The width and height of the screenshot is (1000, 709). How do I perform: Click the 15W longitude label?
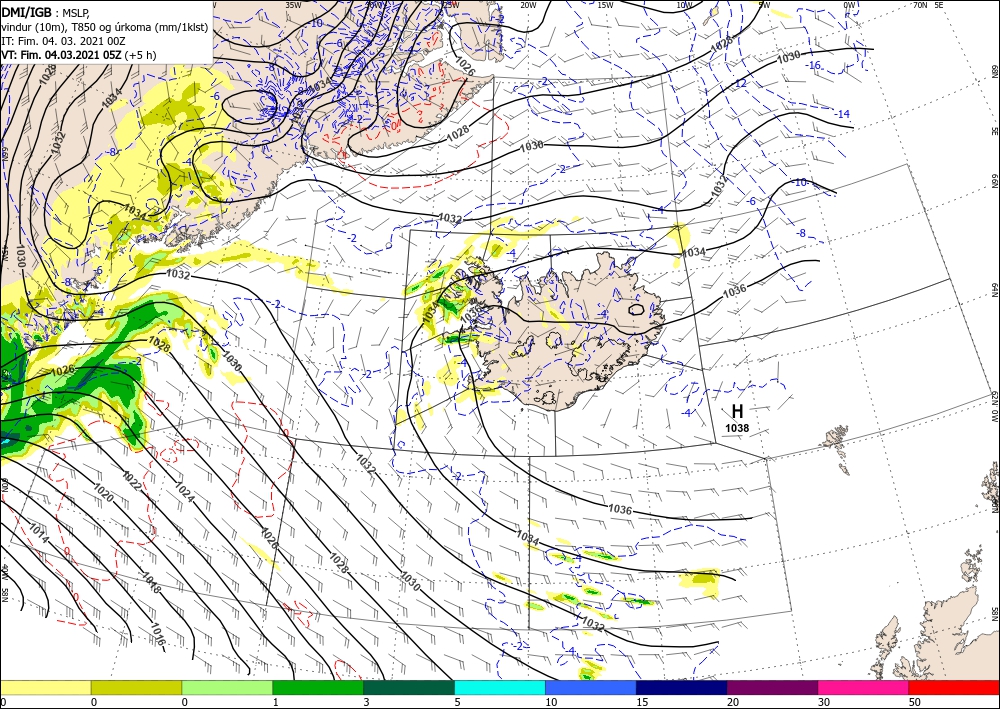coord(606,5)
